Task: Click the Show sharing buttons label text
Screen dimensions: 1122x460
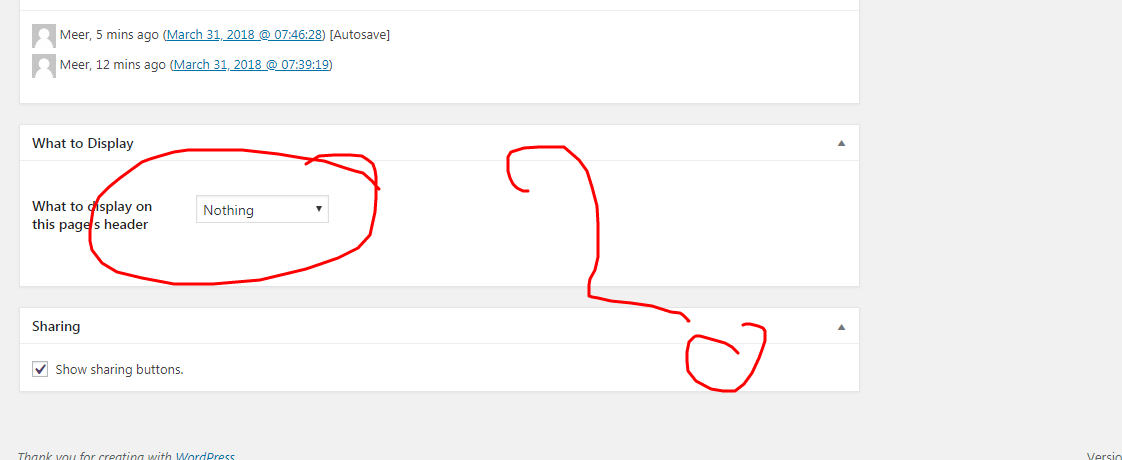Action: tap(119, 370)
